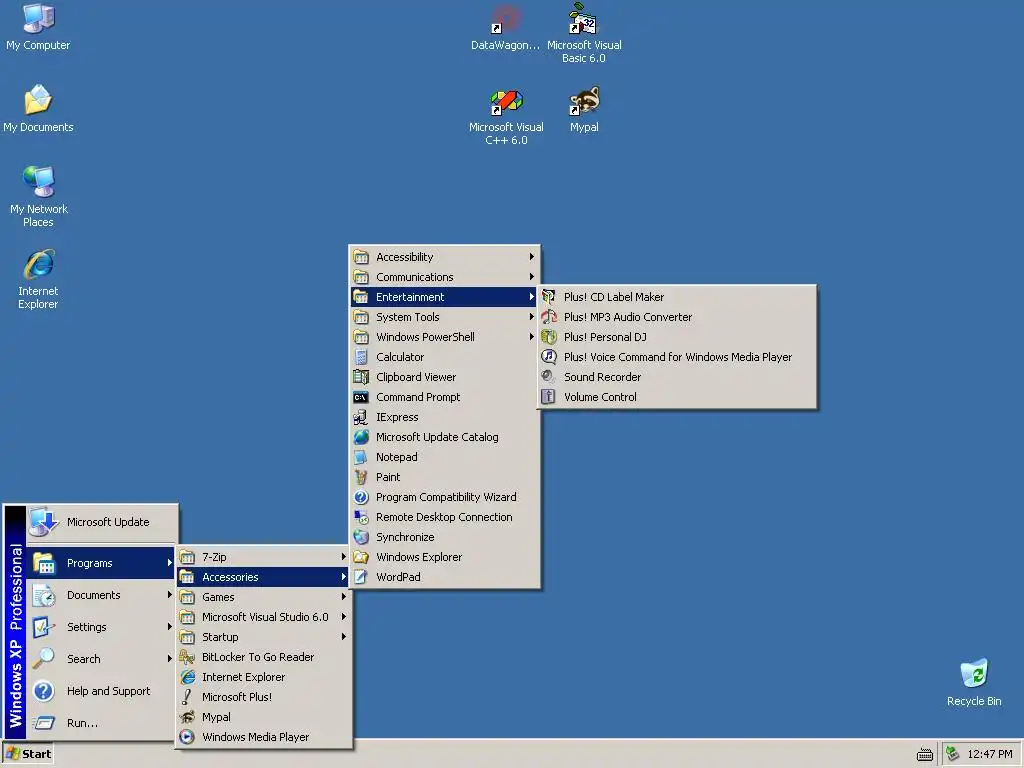Launch Internet Explorer desktop shortcut
1024x768 pixels.
pos(38,279)
